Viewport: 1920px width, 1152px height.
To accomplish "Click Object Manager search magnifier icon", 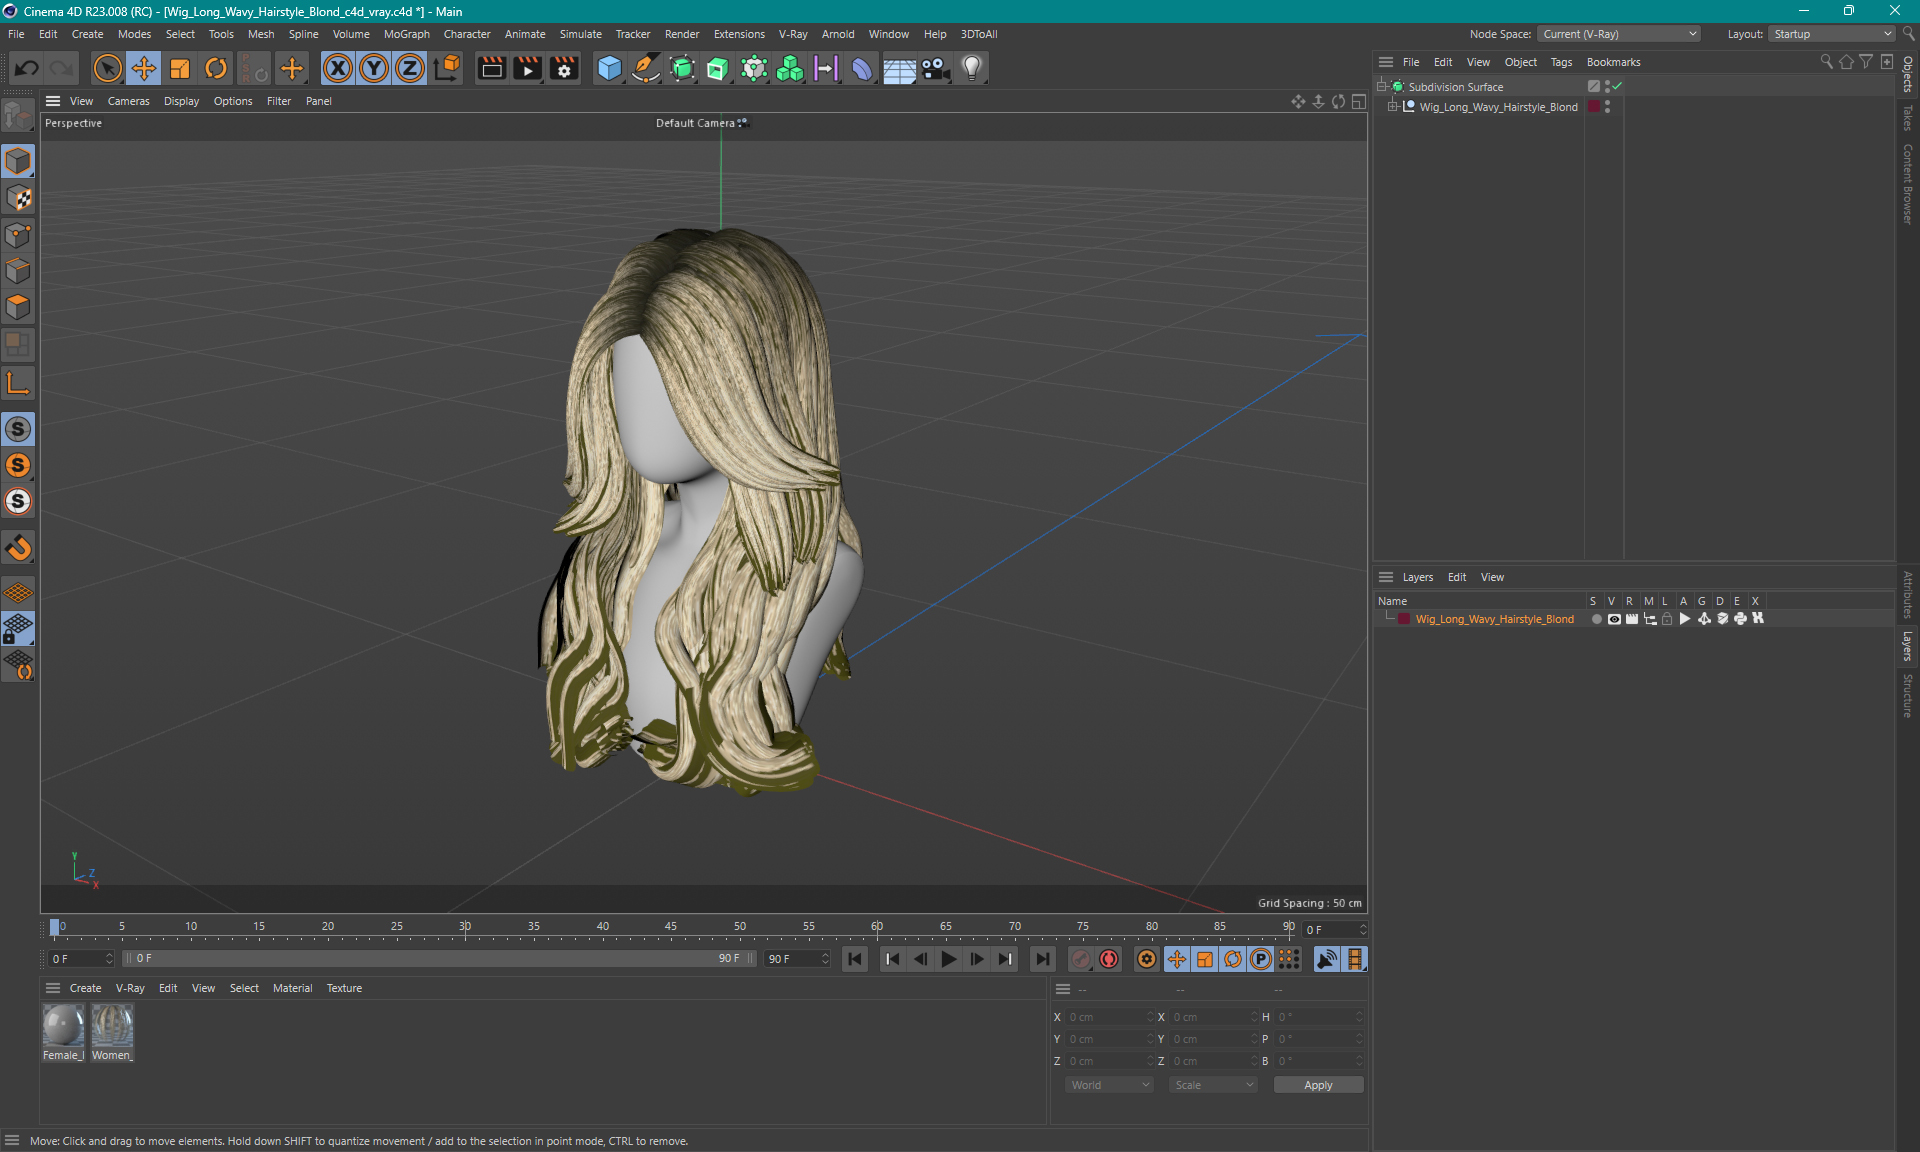I will coord(1827,62).
